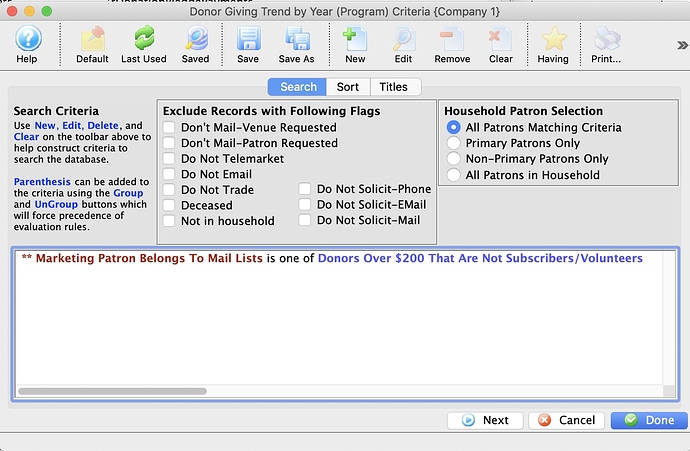
Task: Enable Do Not Email flag
Action: pyautogui.click(x=169, y=174)
